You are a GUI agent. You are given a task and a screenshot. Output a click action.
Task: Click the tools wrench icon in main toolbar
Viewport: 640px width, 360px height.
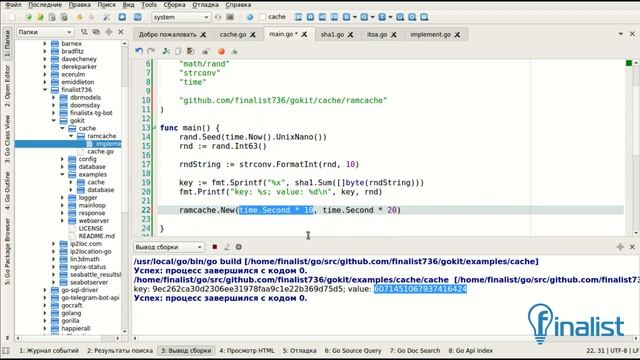click(x=106, y=17)
